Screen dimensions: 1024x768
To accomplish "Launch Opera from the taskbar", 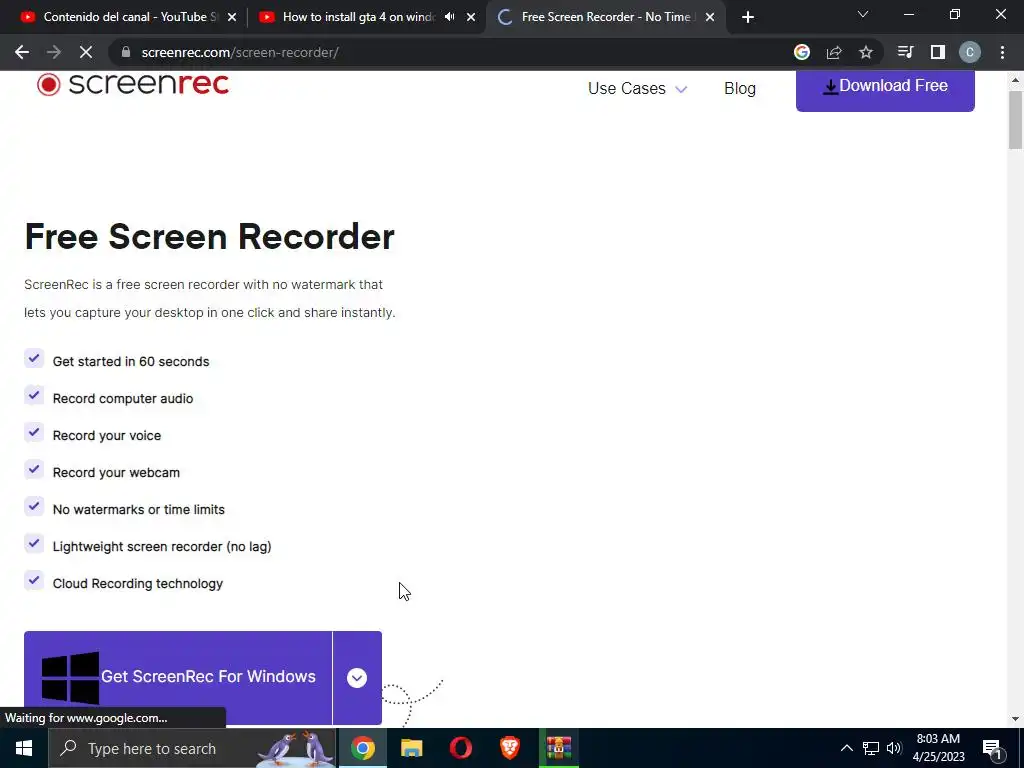I will 460,748.
